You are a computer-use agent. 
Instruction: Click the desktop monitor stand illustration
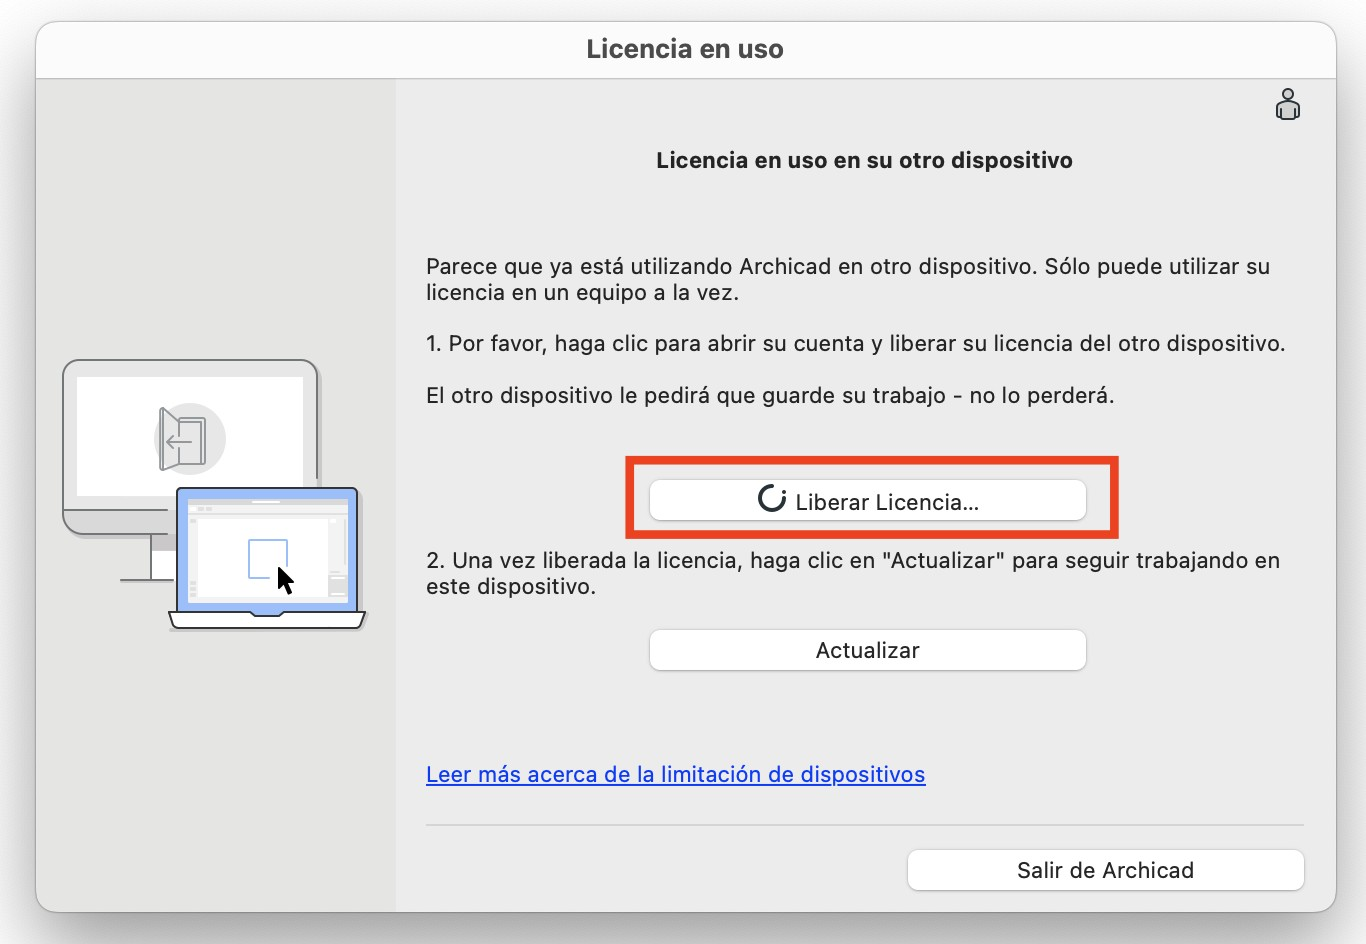150,561
